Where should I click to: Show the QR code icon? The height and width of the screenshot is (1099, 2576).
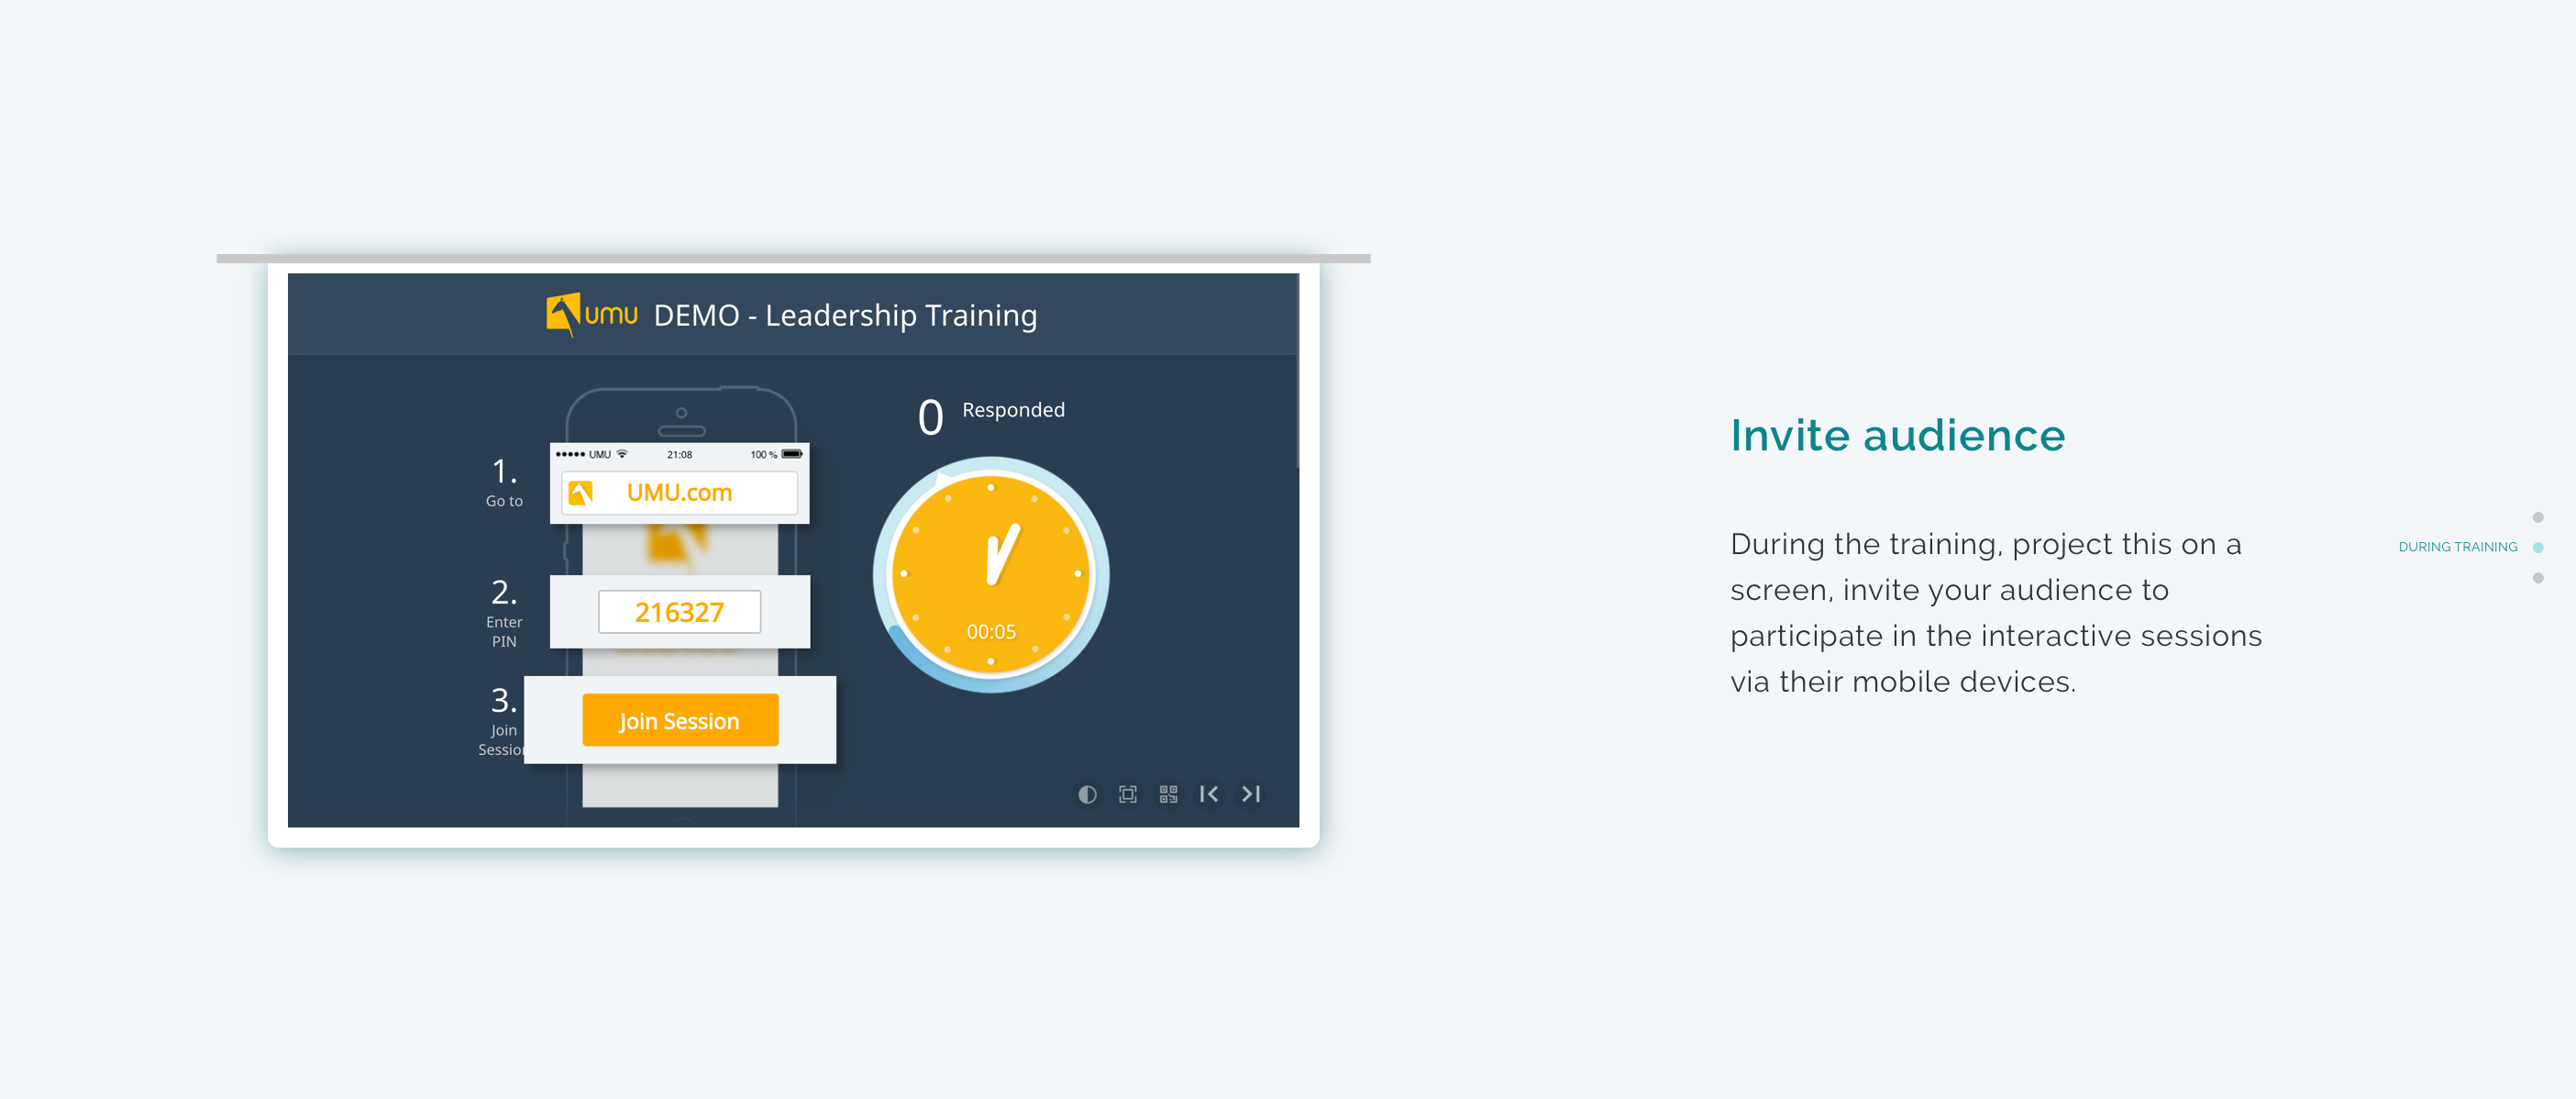1168,794
